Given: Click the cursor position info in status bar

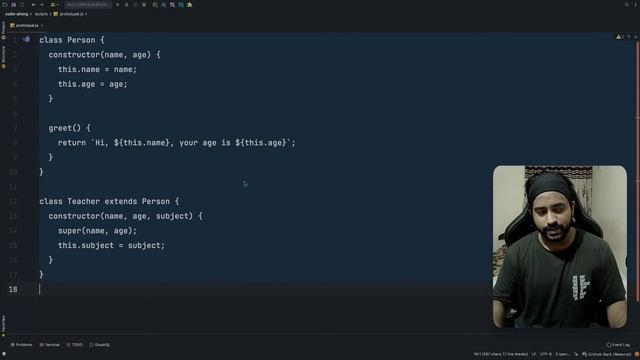Looking at the screenshot, I should 501,354.
